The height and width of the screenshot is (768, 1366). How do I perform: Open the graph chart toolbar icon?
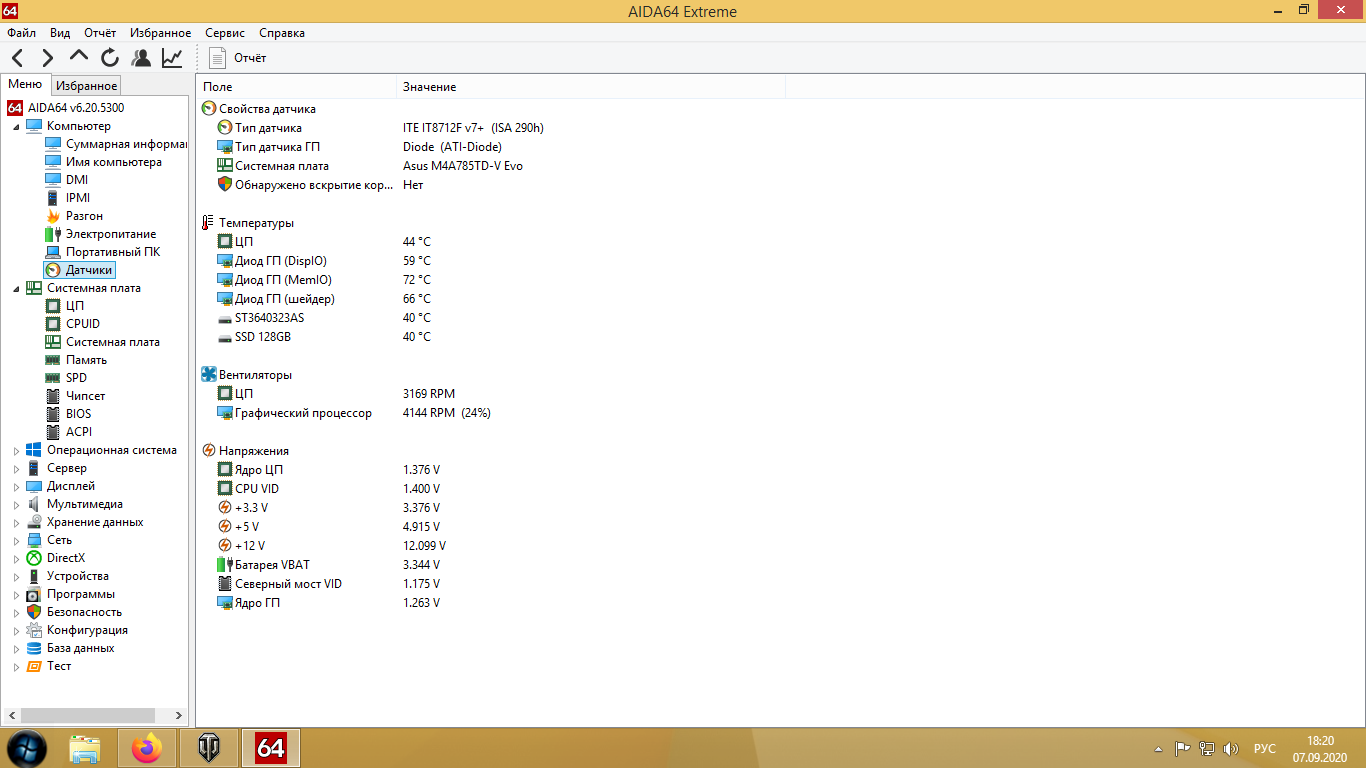point(172,58)
